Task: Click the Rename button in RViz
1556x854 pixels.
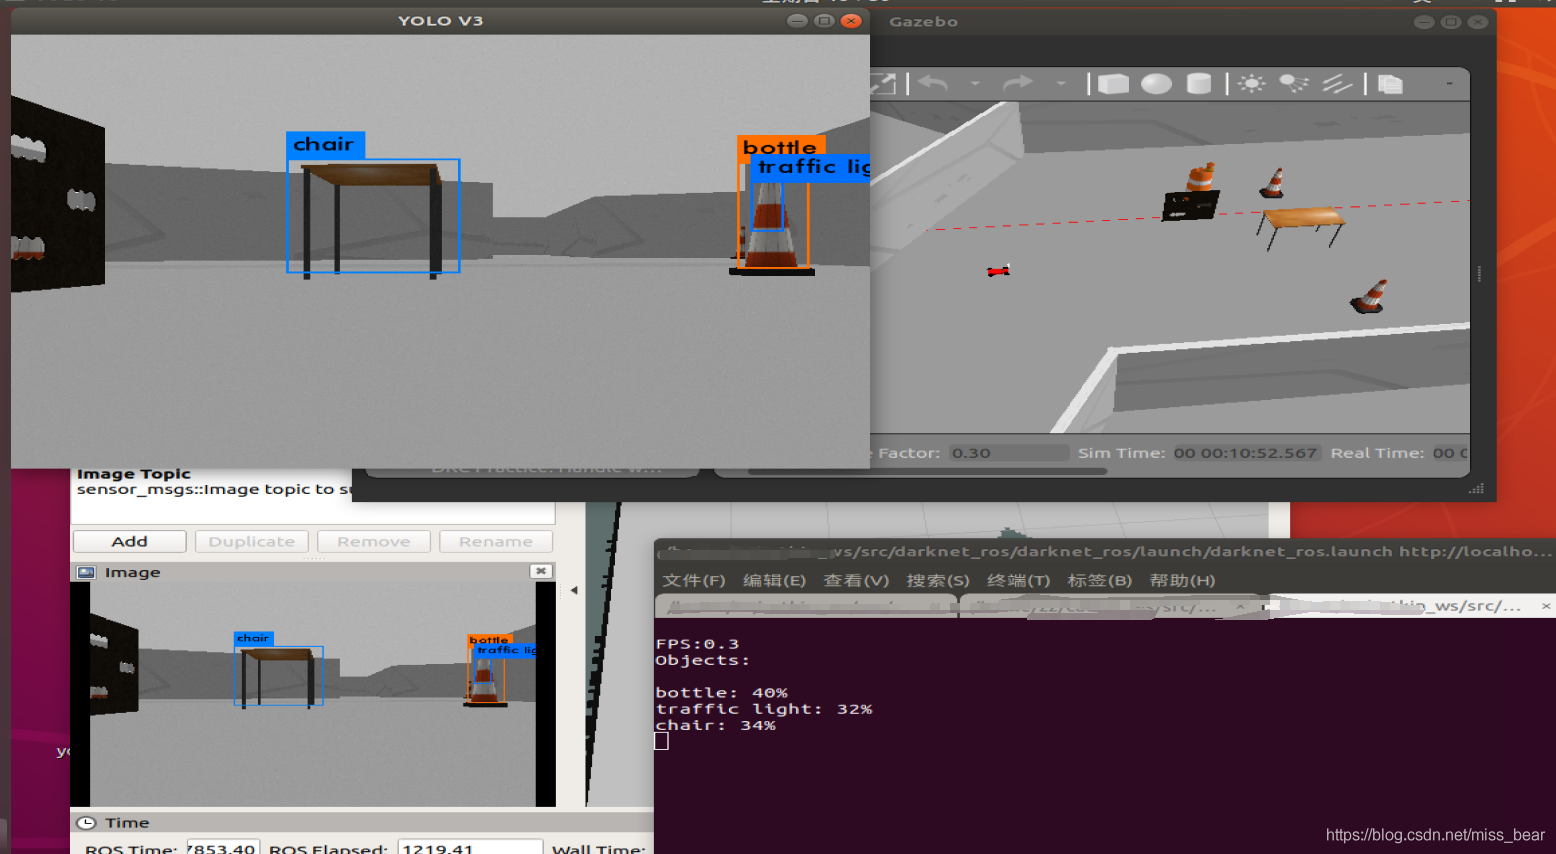Action: [495, 541]
